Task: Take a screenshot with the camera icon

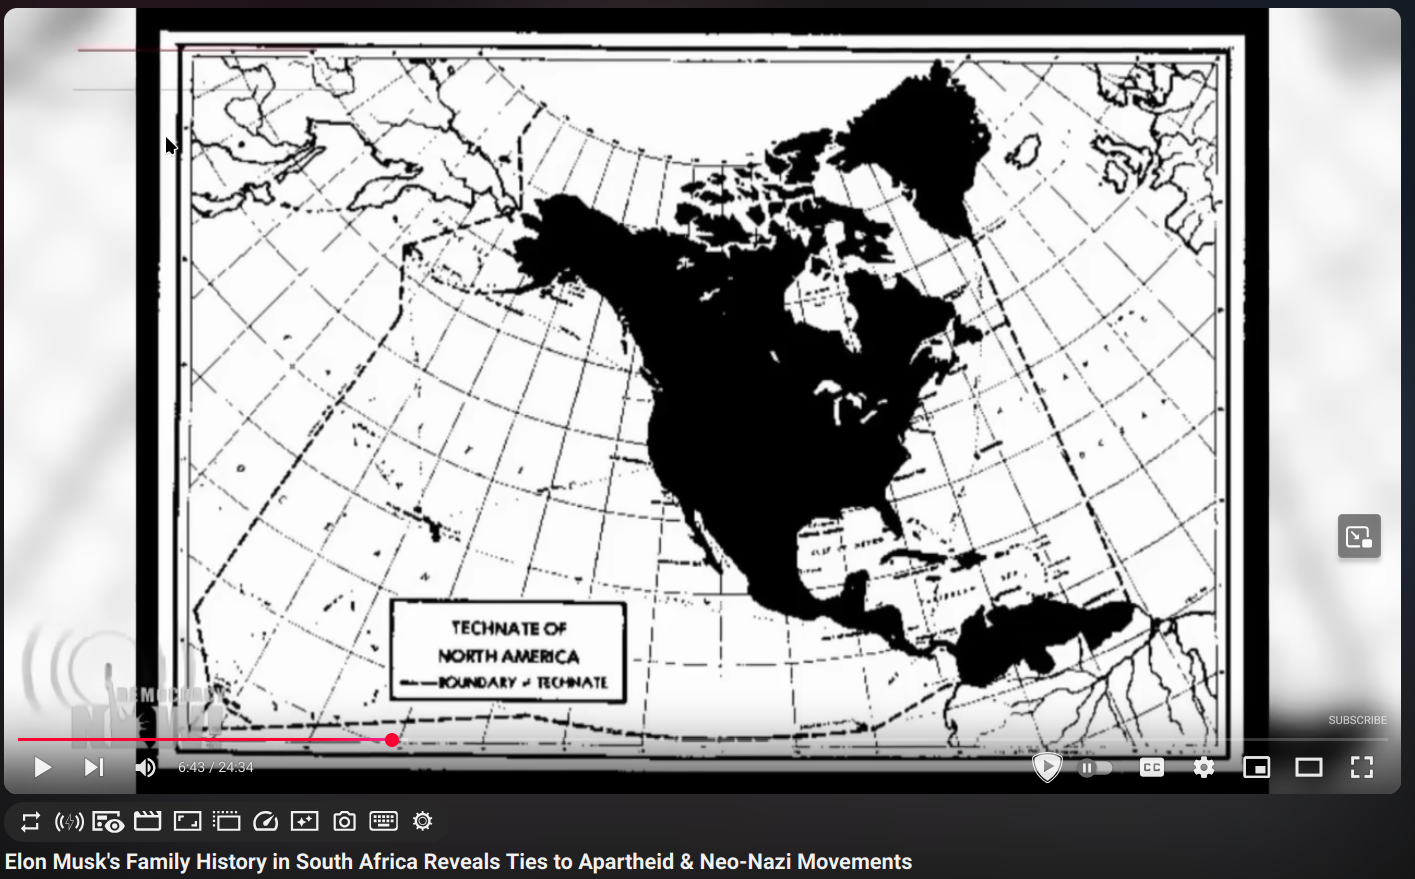Action: [x=344, y=822]
